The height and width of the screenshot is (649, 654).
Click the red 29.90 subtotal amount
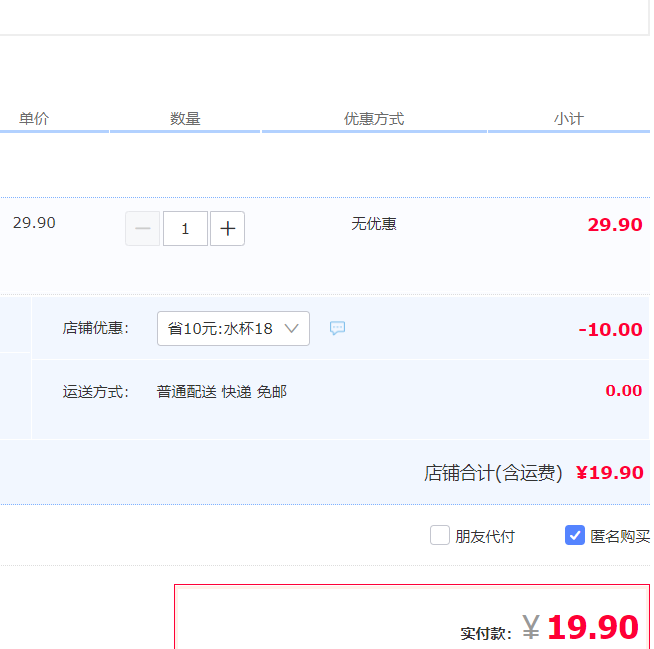(x=615, y=224)
